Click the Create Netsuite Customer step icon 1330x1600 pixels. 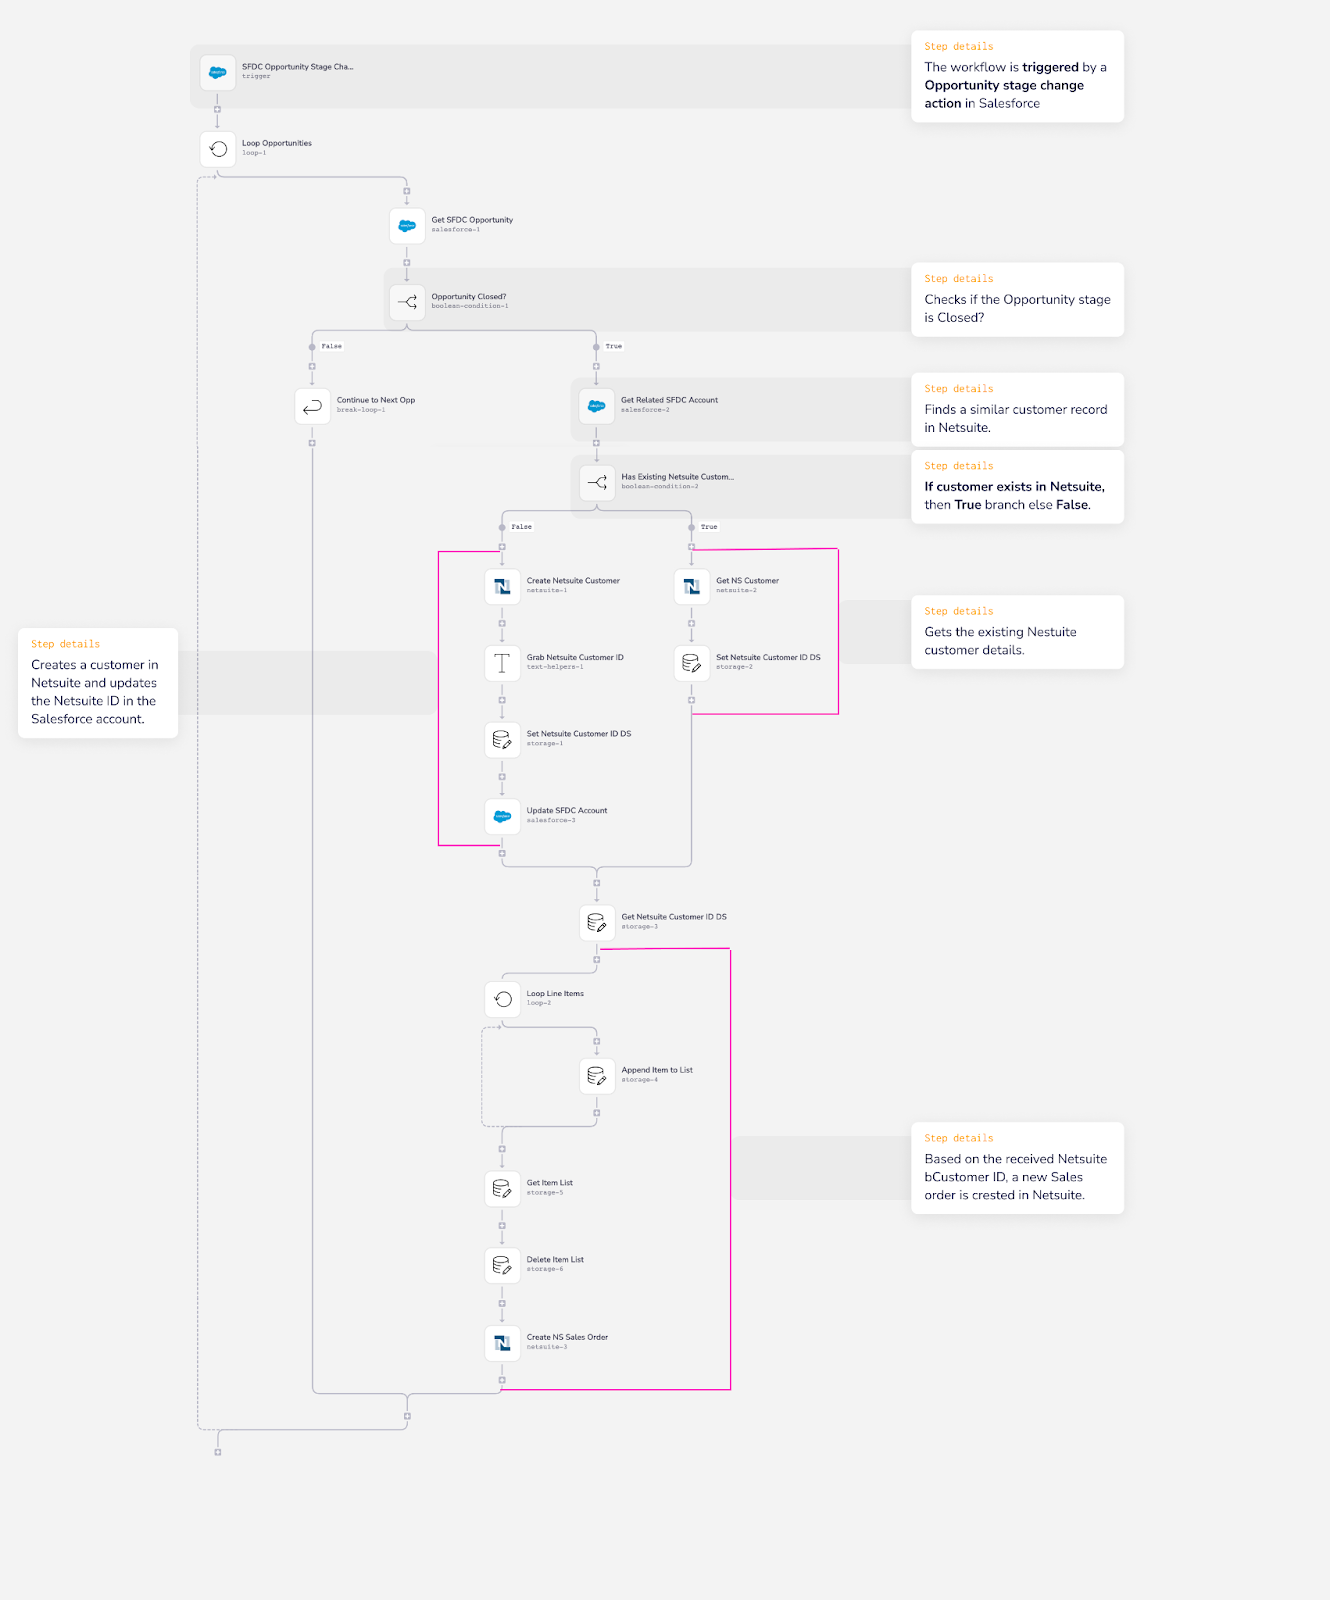pyautogui.click(x=502, y=586)
